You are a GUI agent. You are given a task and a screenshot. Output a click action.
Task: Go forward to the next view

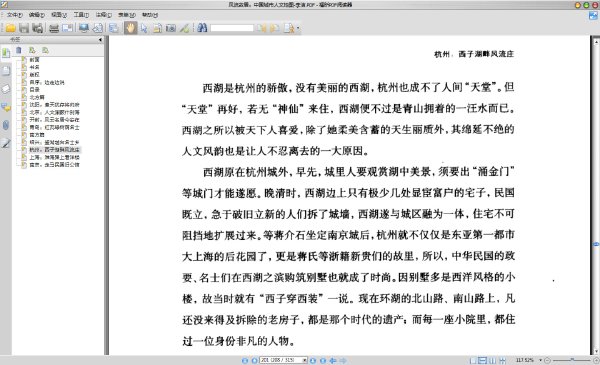pyautogui.click(x=343, y=360)
